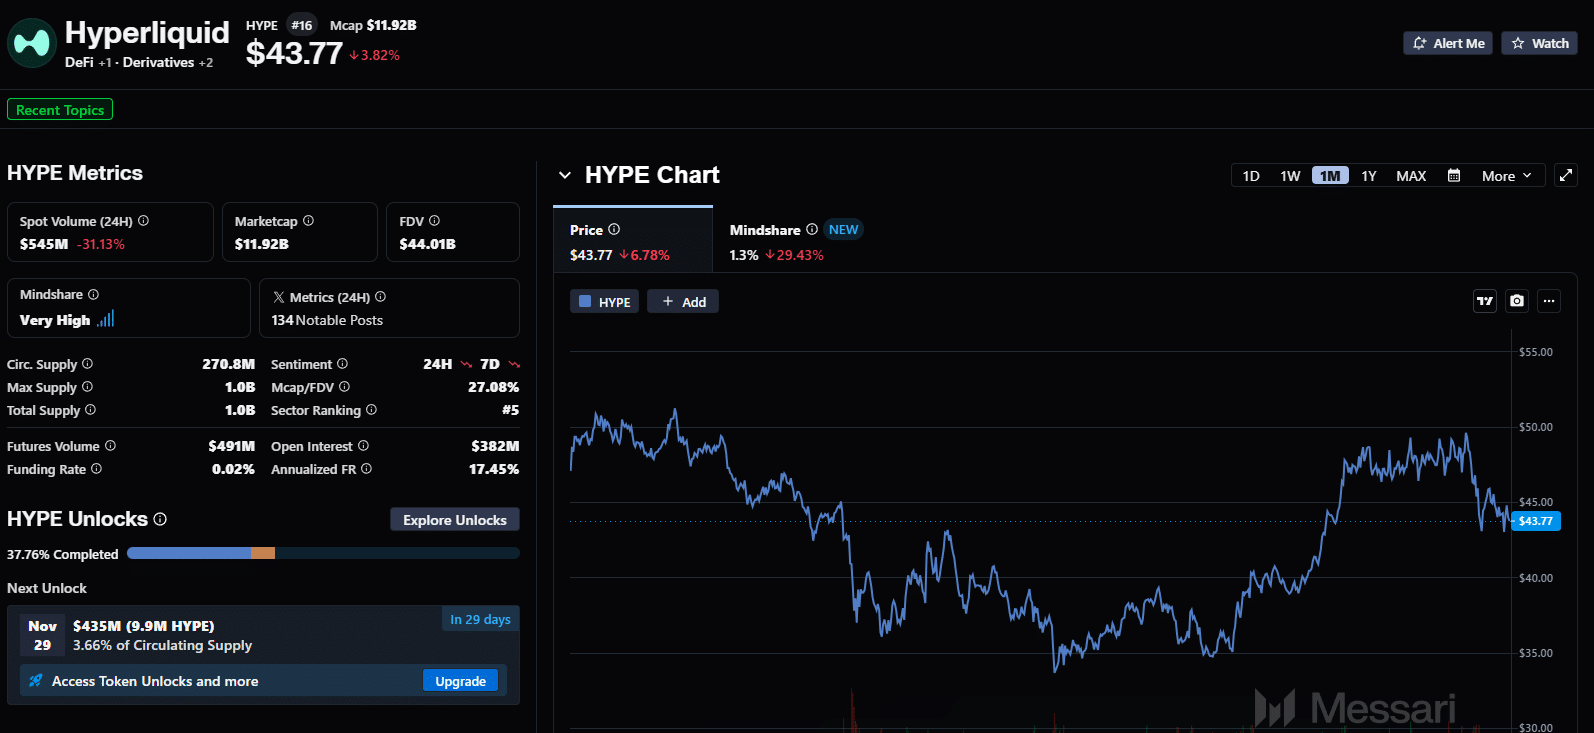Click info icon on chart Mindshare tab
The width and height of the screenshot is (1594, 733).
click(812, 229)
